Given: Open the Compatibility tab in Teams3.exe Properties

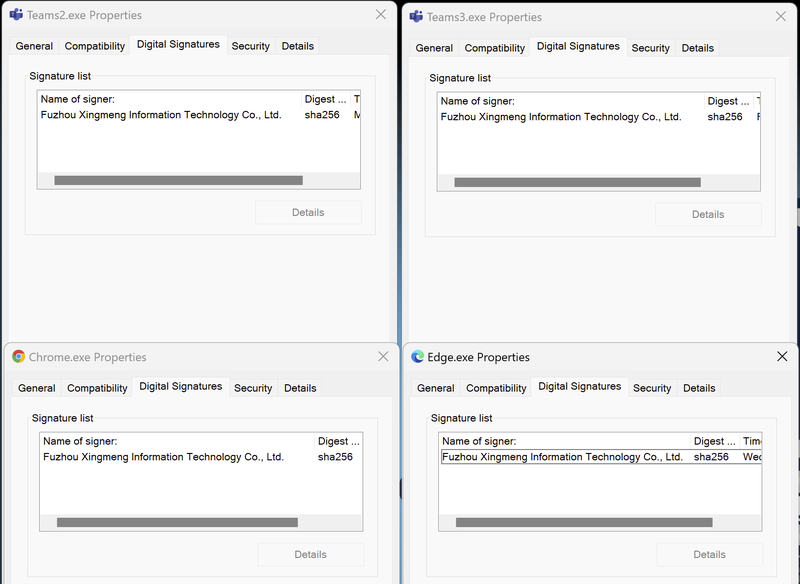Looking at the screenshot, I should [495, 47].
